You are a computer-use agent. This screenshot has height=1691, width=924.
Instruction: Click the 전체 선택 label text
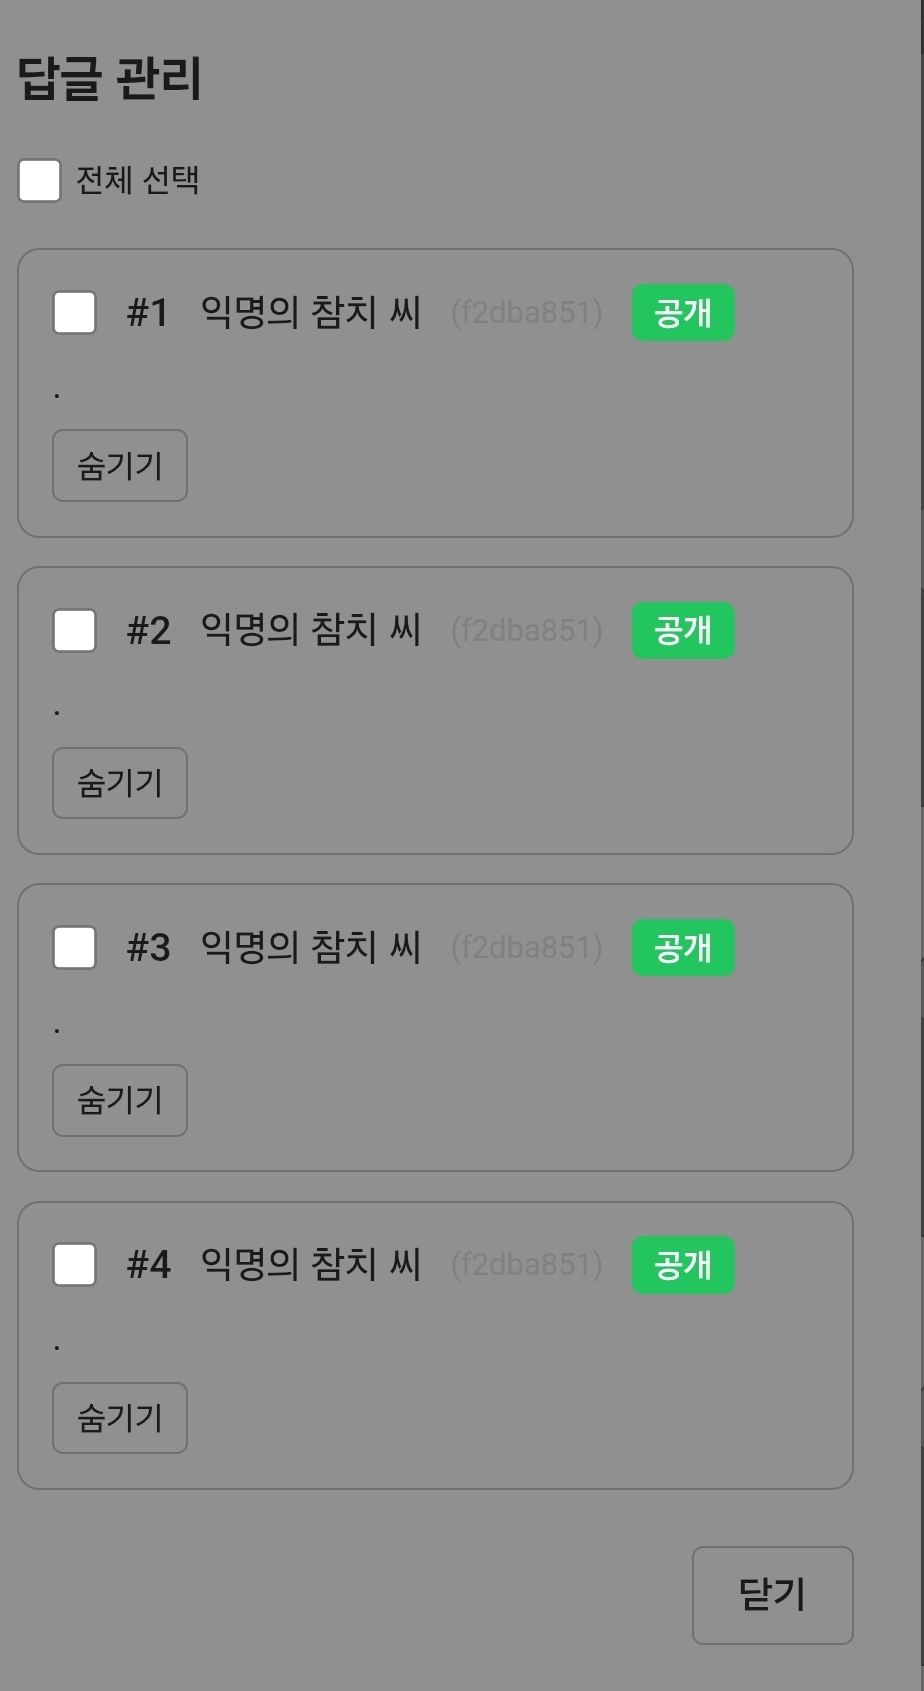138,181
